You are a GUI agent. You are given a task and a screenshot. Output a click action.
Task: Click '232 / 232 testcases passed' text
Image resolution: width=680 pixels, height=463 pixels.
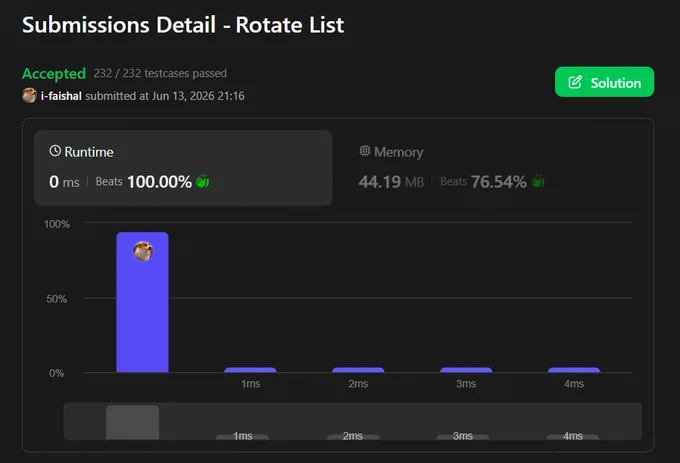160,73
